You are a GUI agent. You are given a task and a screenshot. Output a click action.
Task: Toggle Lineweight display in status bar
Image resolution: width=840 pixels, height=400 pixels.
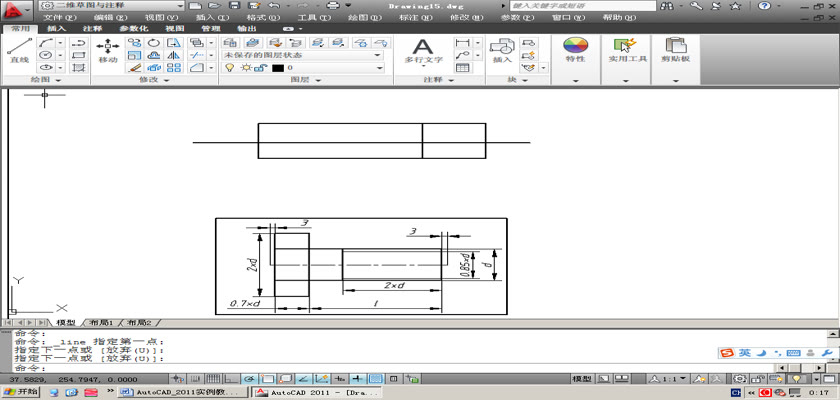[x=357, y=379]
